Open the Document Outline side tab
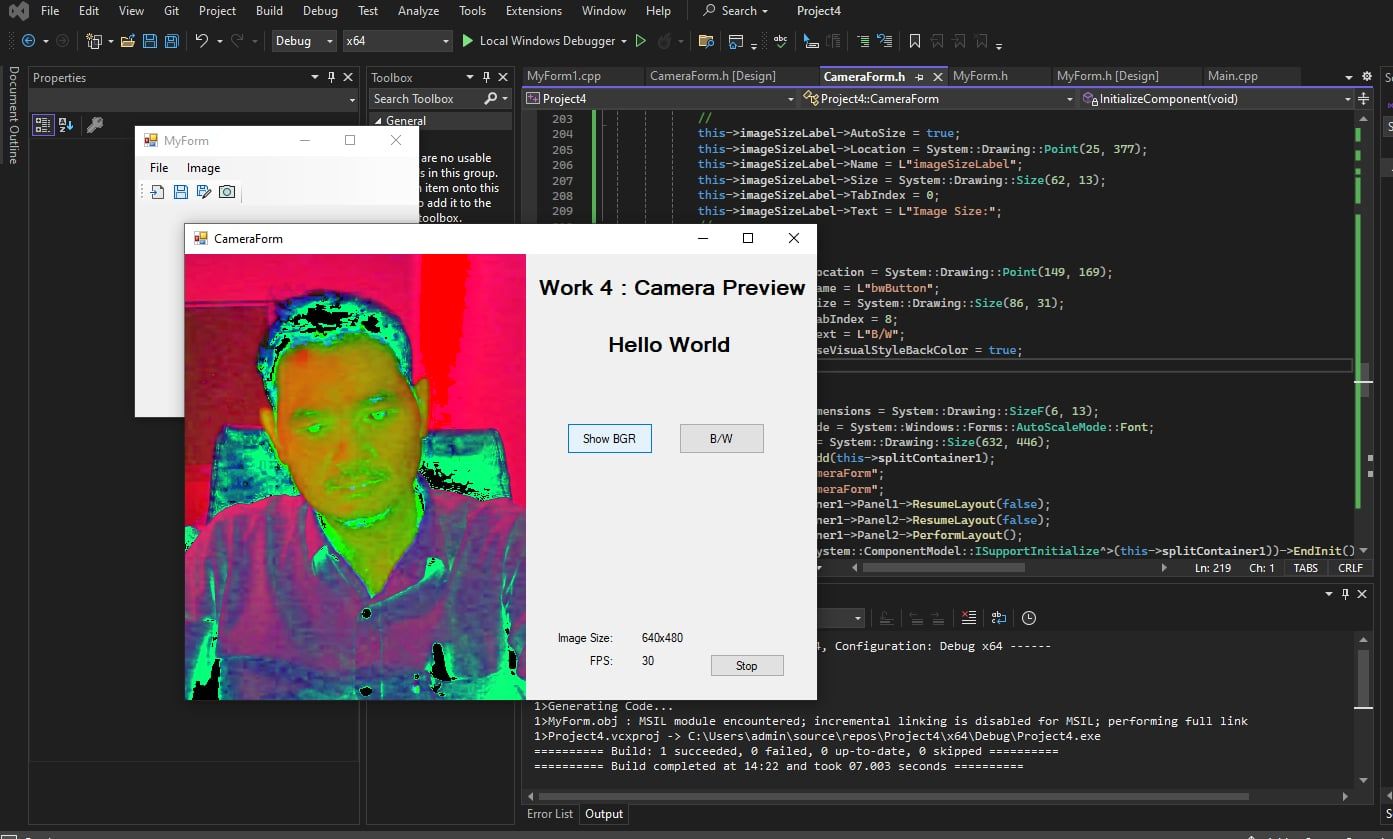The image size is (1393, 839). point(13,115)
